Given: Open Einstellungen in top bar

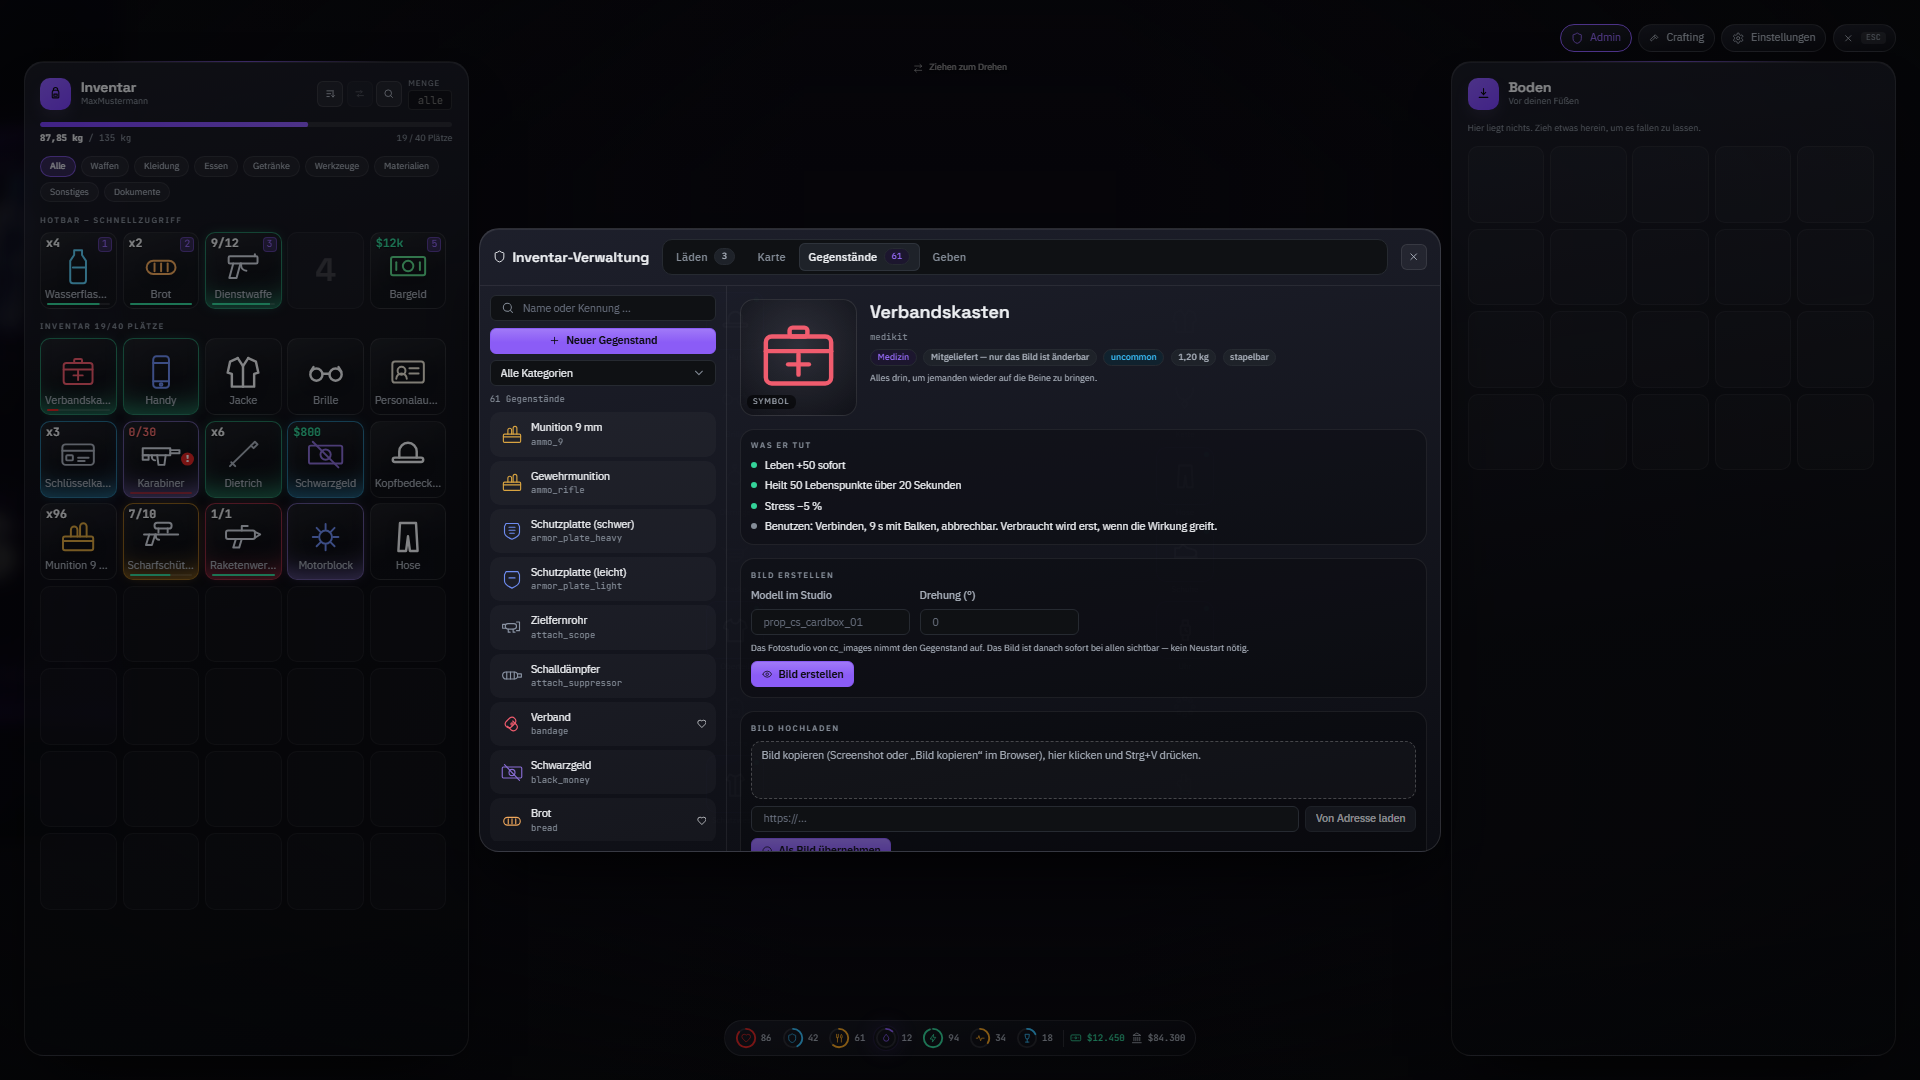Looking at the screenshot, I should point(1774,38).
